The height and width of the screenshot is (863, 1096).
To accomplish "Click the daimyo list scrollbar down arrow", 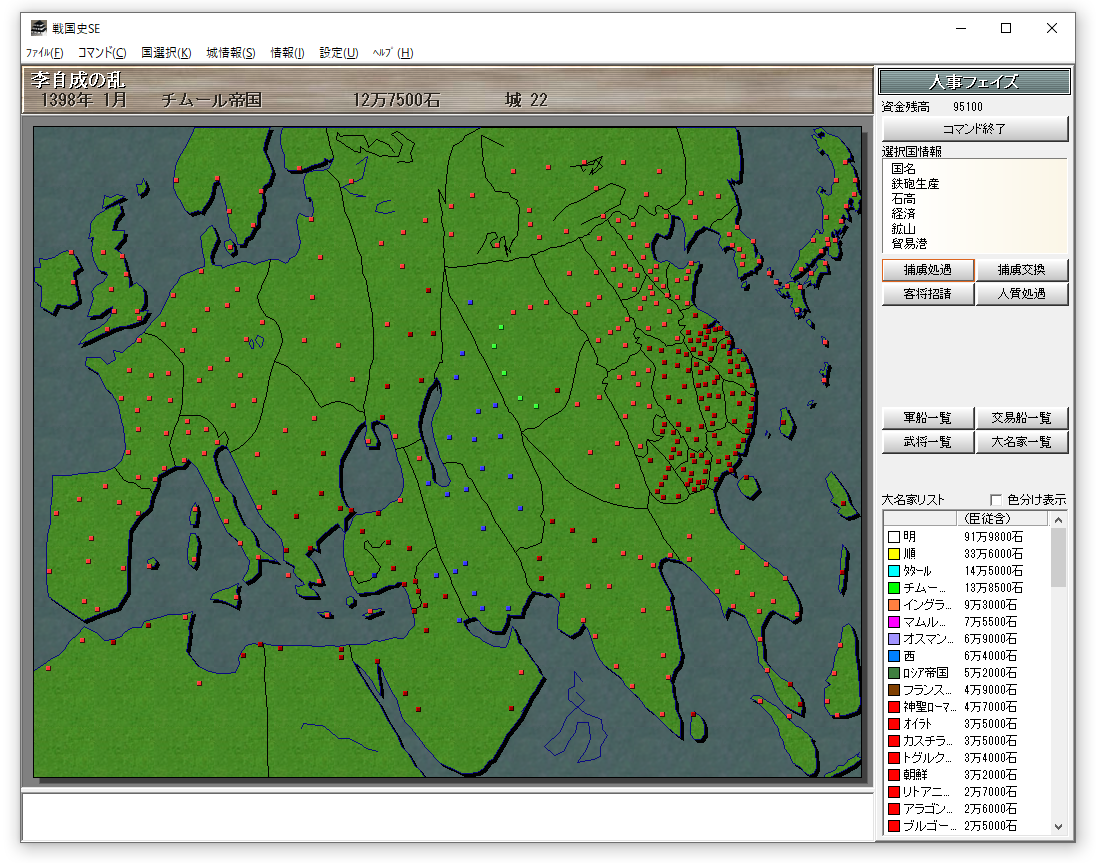I will (x=1059, y=827).
